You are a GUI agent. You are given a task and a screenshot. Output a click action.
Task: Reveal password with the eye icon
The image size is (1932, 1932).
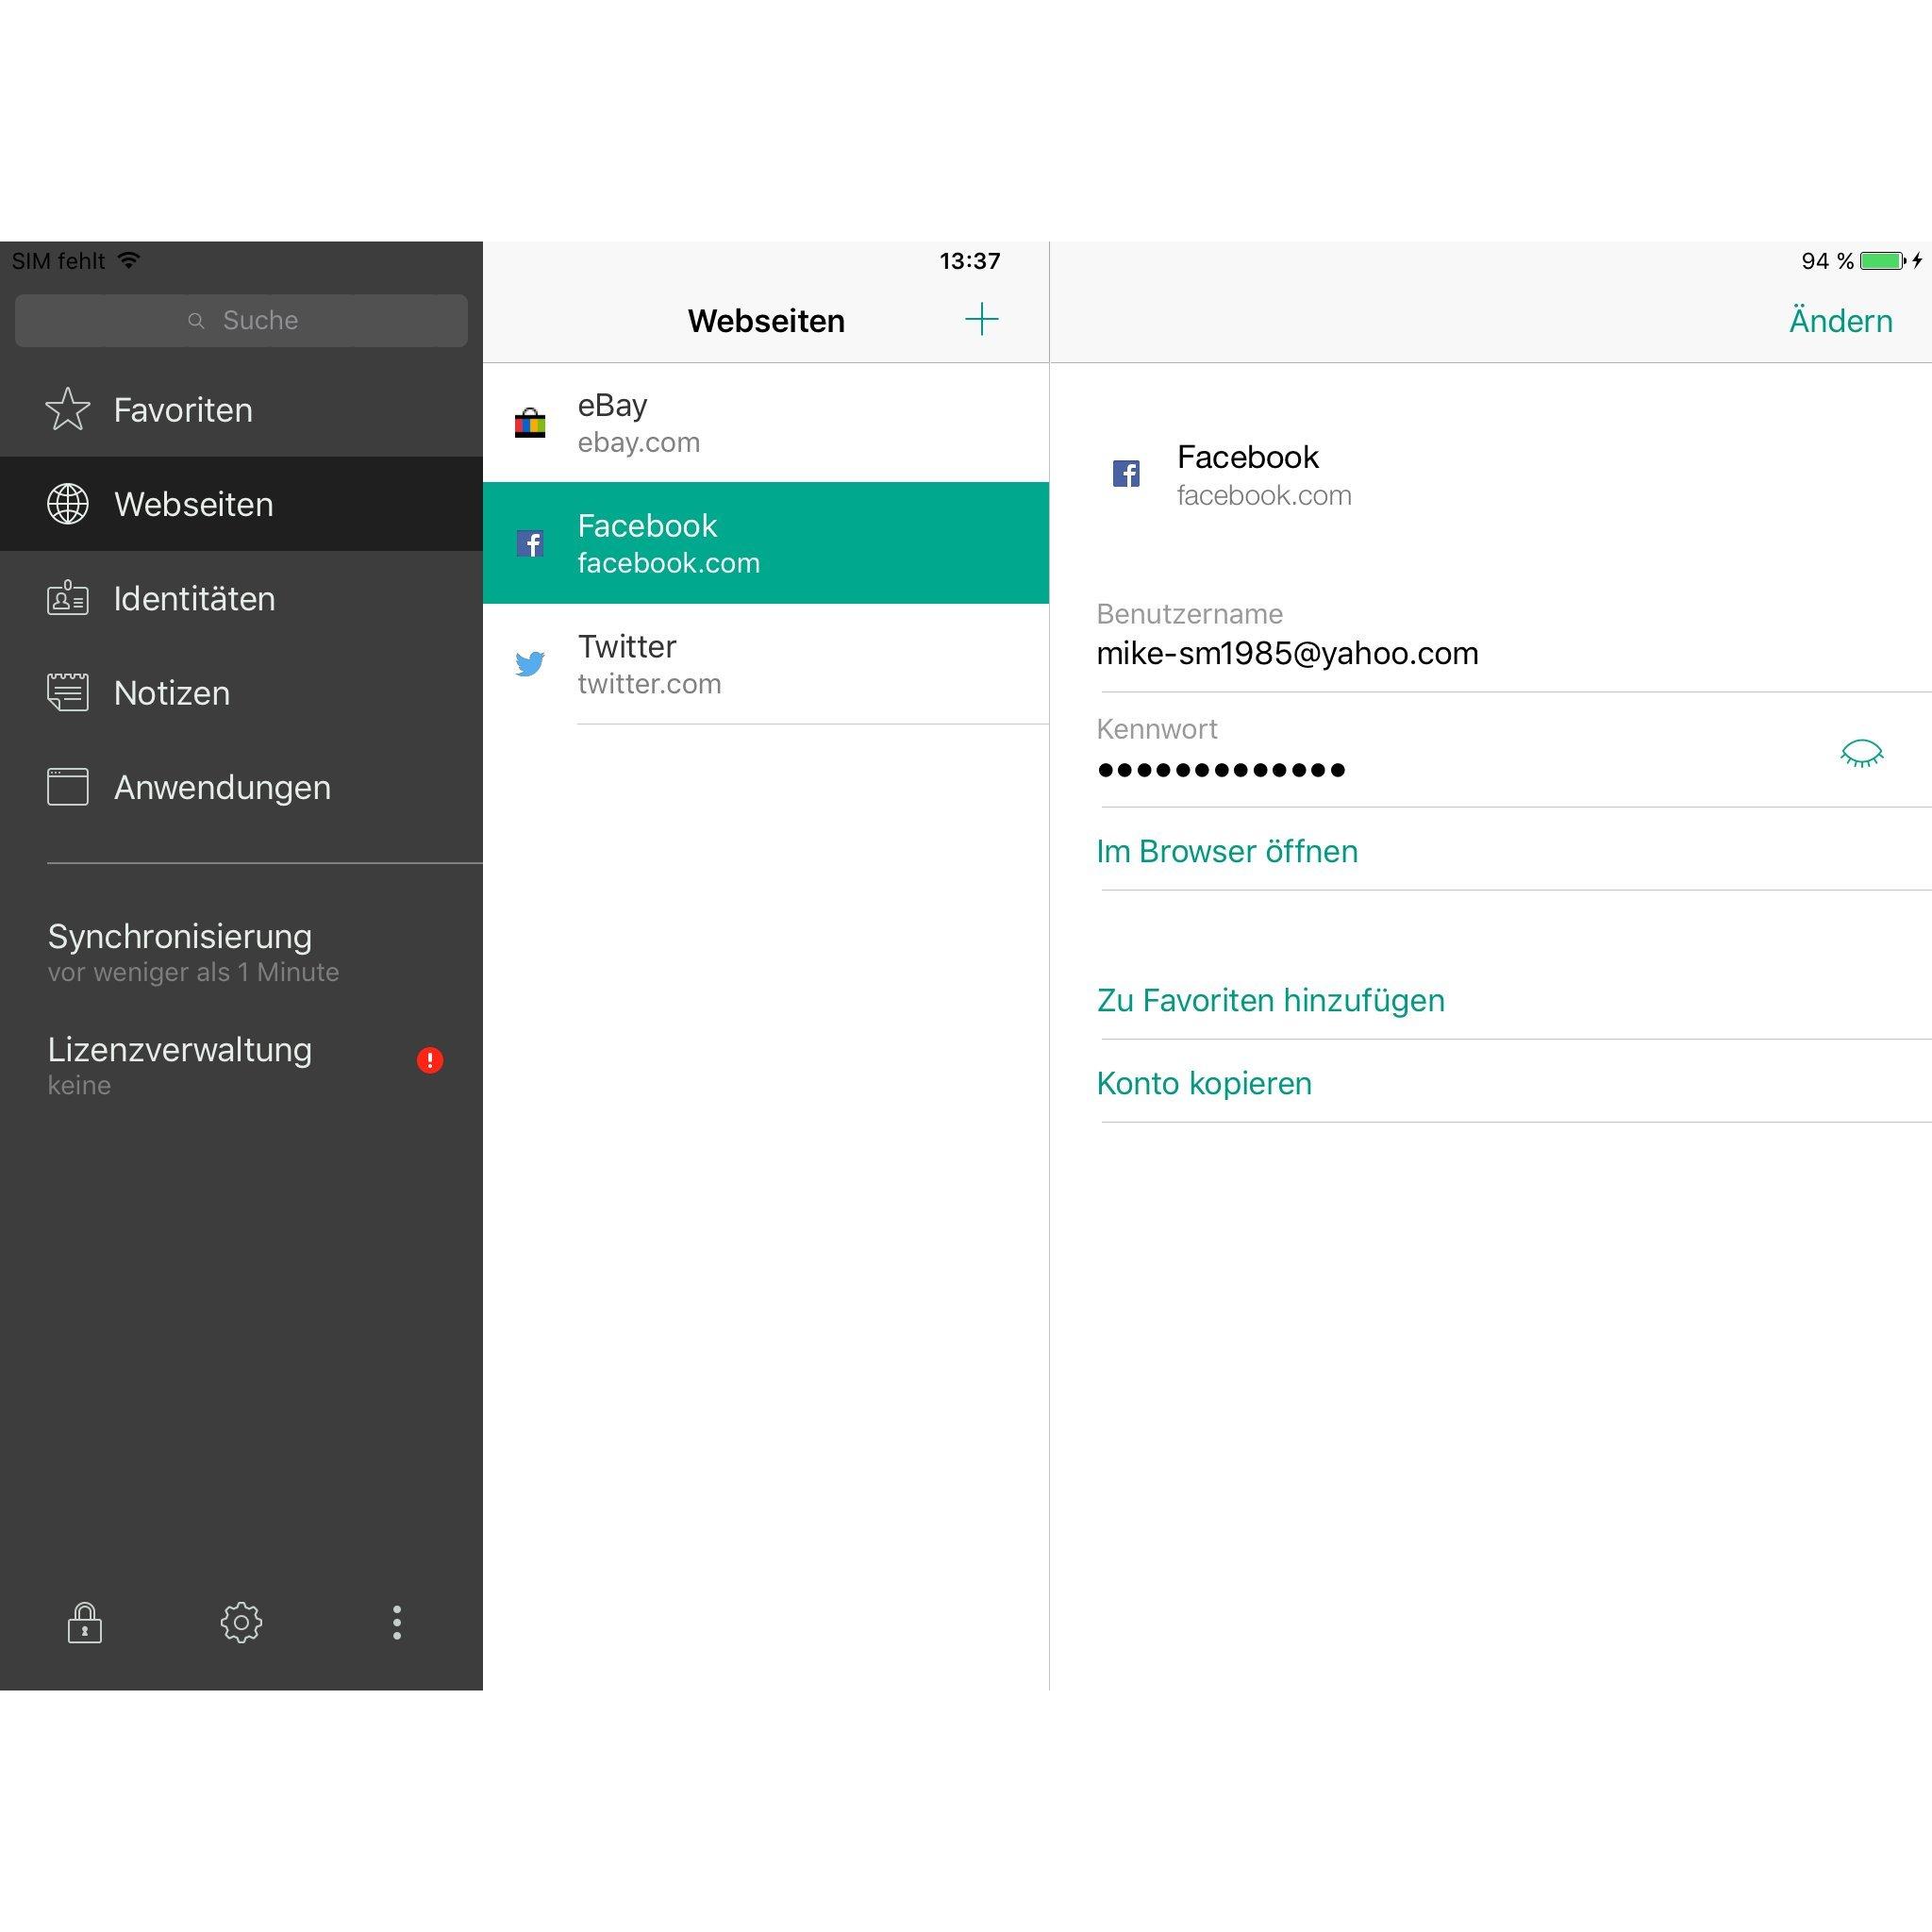tap(1862, 754)
